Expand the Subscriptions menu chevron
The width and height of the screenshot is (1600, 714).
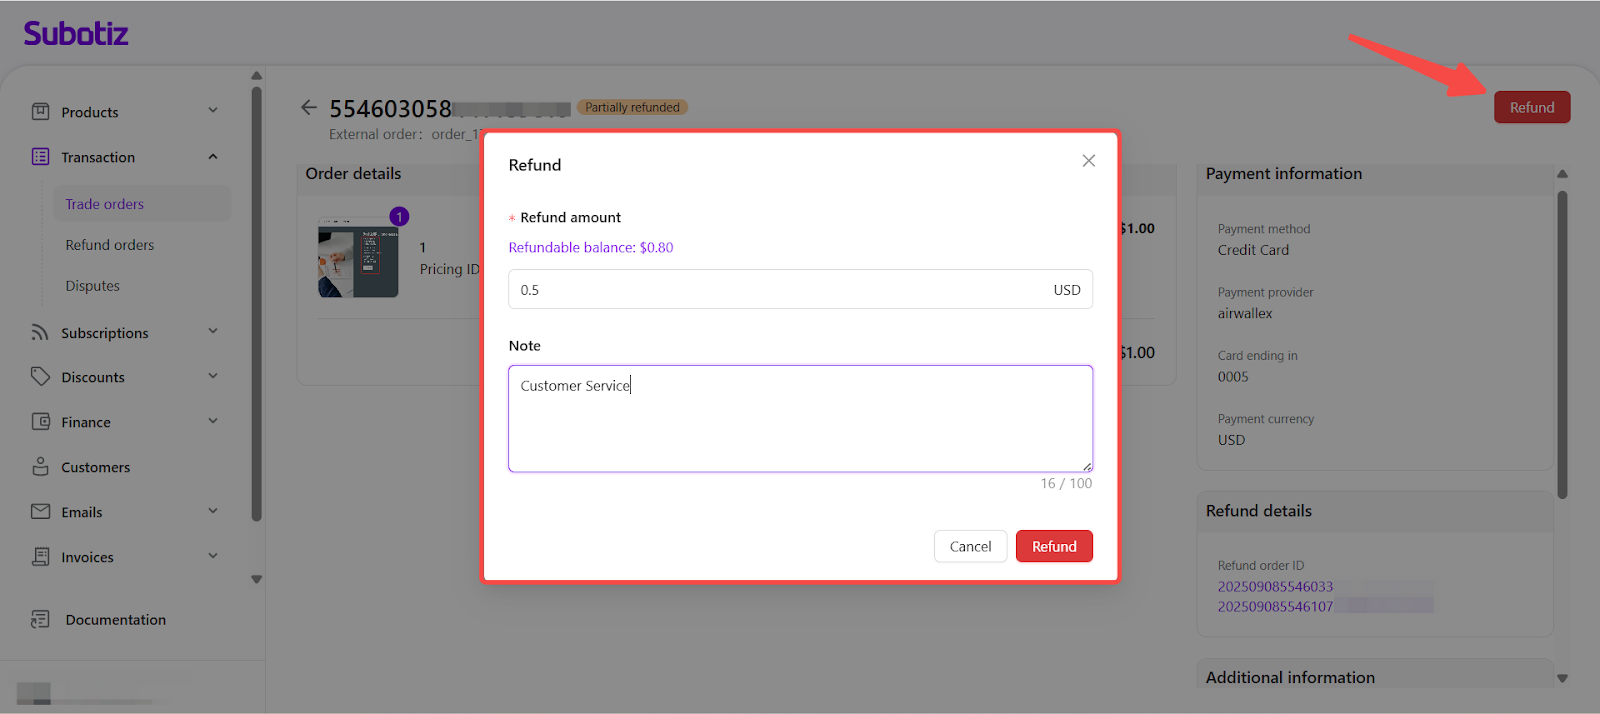coord(213,332)
